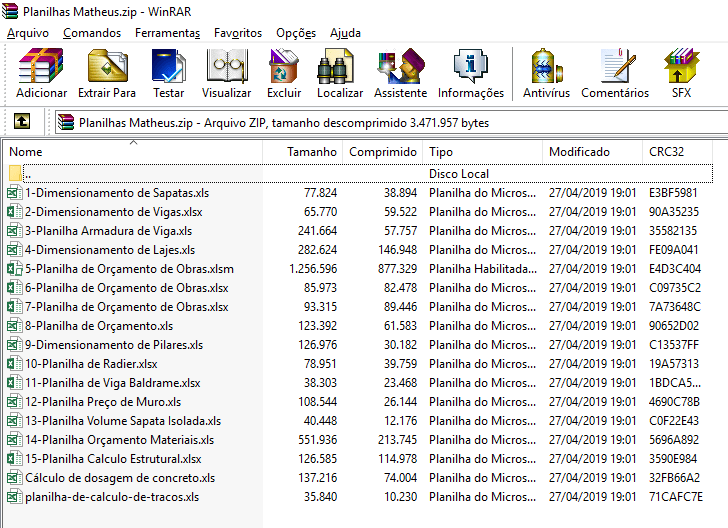Select 10-Planilha de Radier.xlsx icon

tap(15, 364)
